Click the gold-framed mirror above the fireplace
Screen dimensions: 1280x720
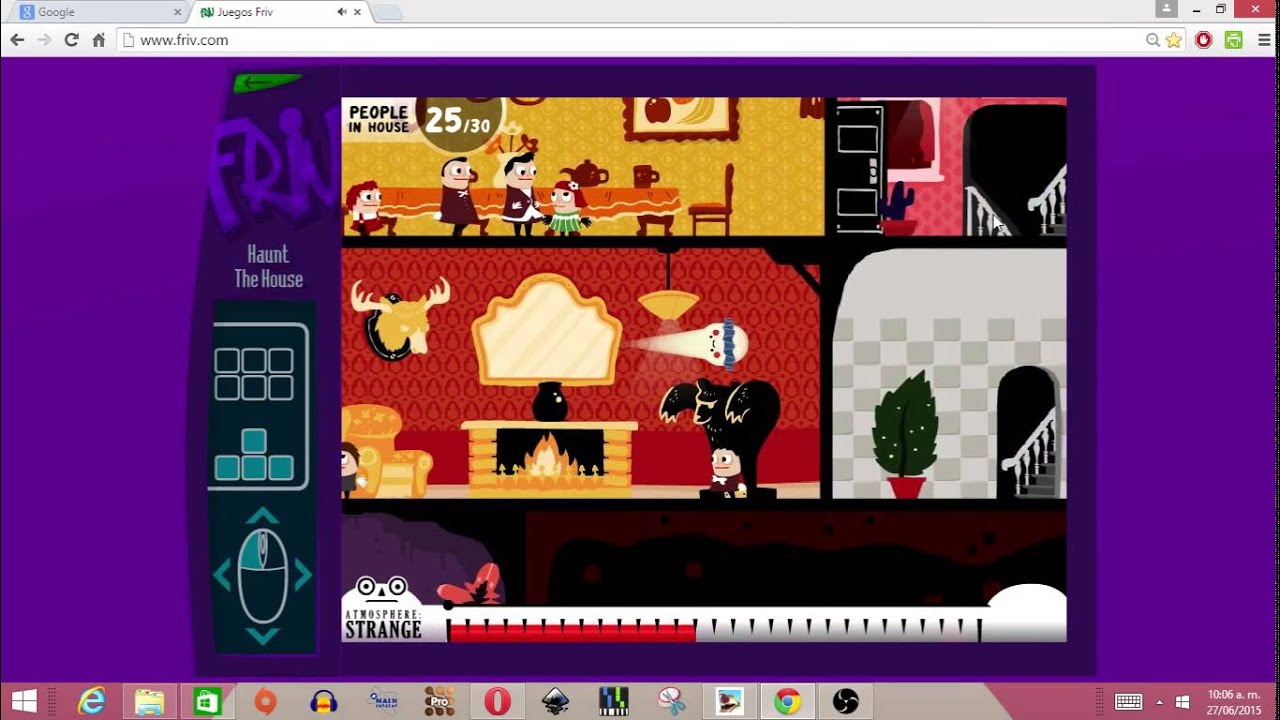click(547, 330)
